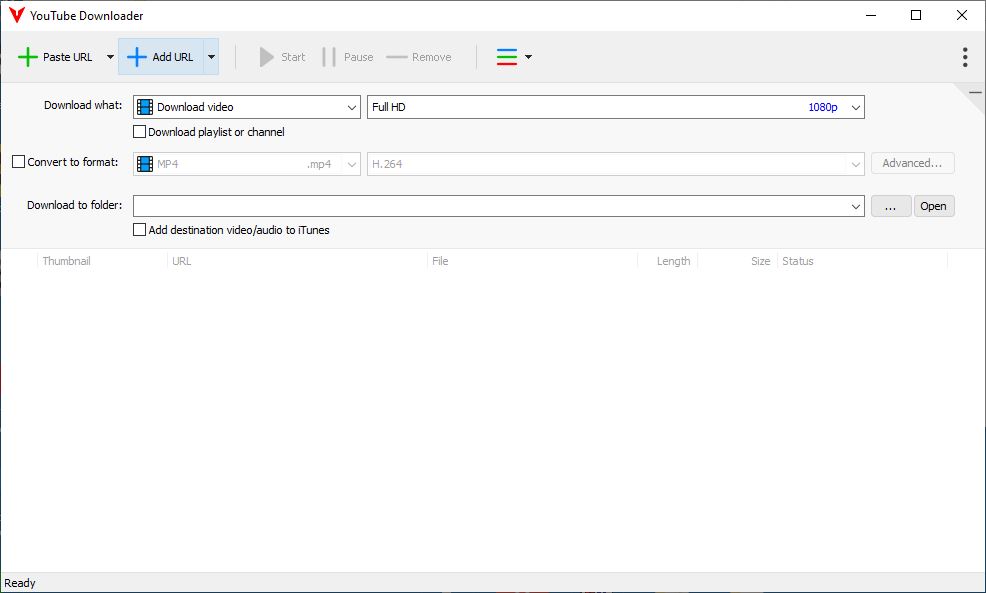Maximize the YouTube Downloader window
This screenshot has width=986, height=593.
click(x=916, y=15)
